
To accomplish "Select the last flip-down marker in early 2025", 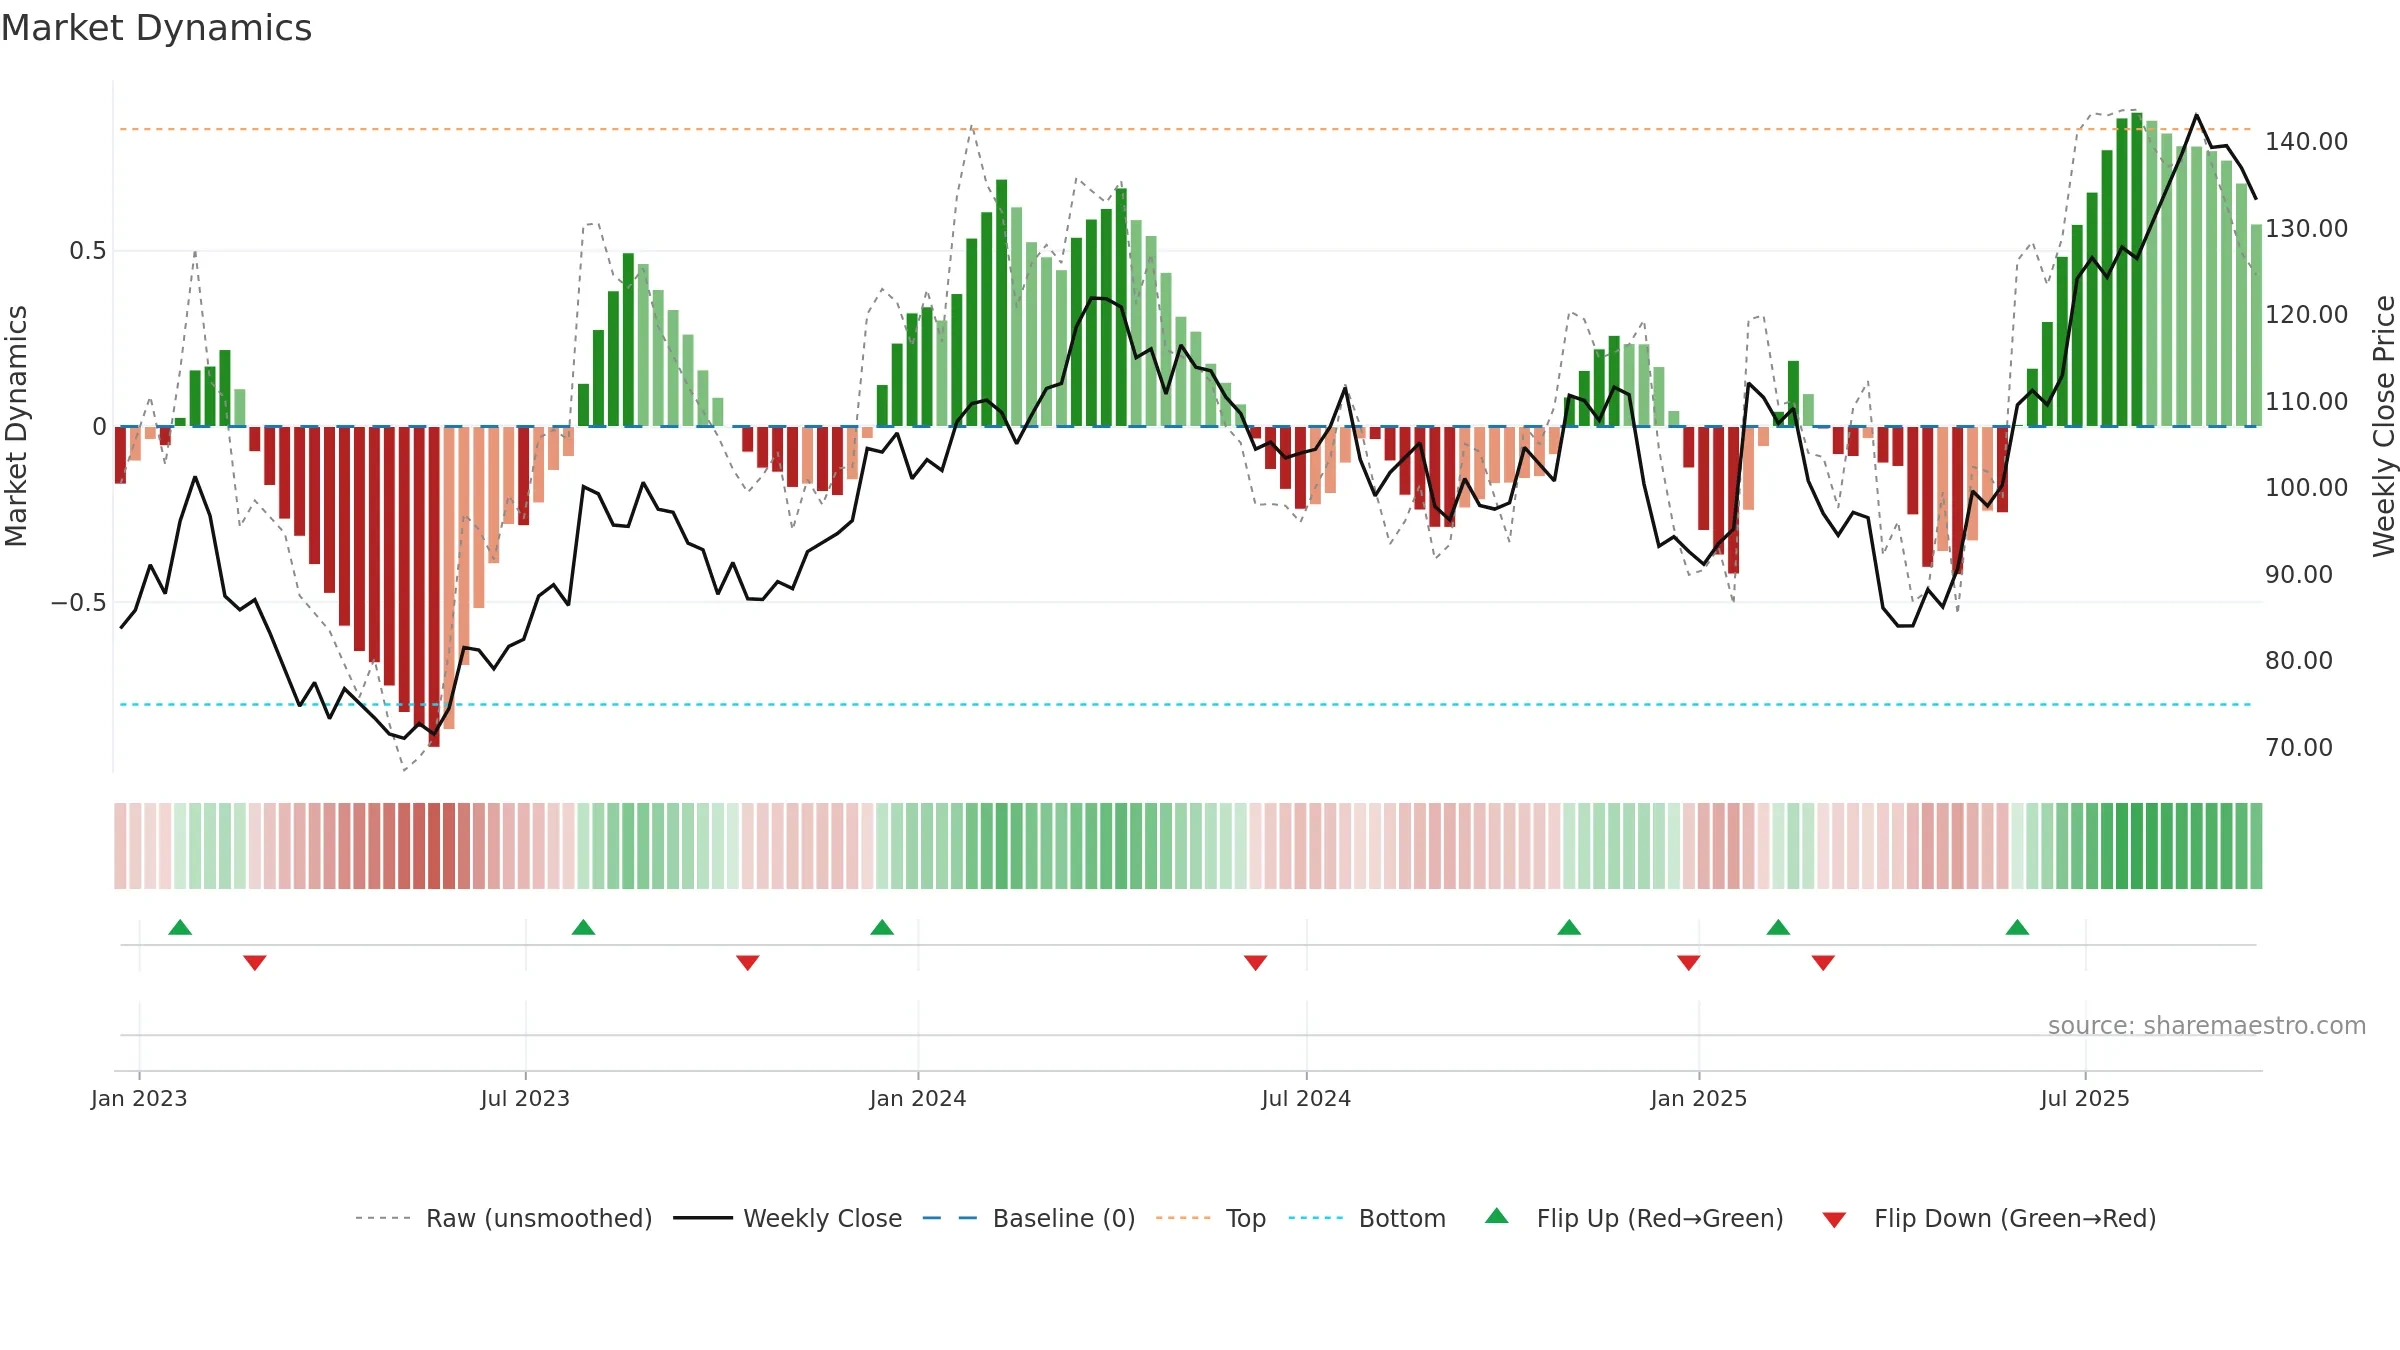I will coord(1823,963).
